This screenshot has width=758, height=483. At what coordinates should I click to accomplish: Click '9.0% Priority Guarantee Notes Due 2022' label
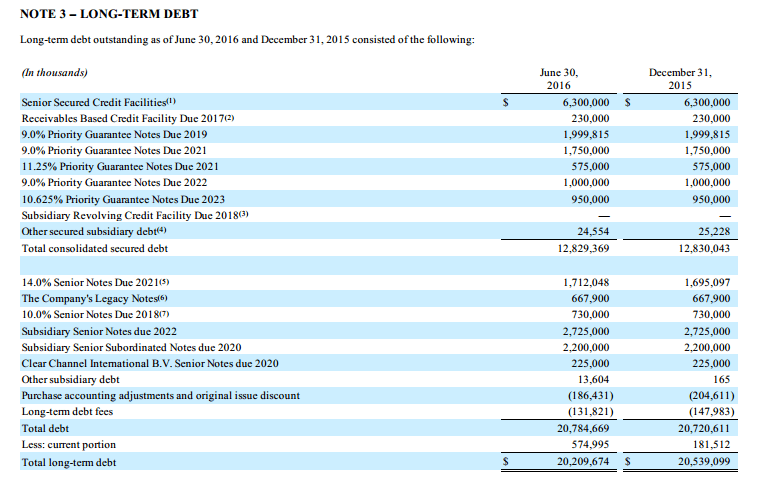click(114, 182)
